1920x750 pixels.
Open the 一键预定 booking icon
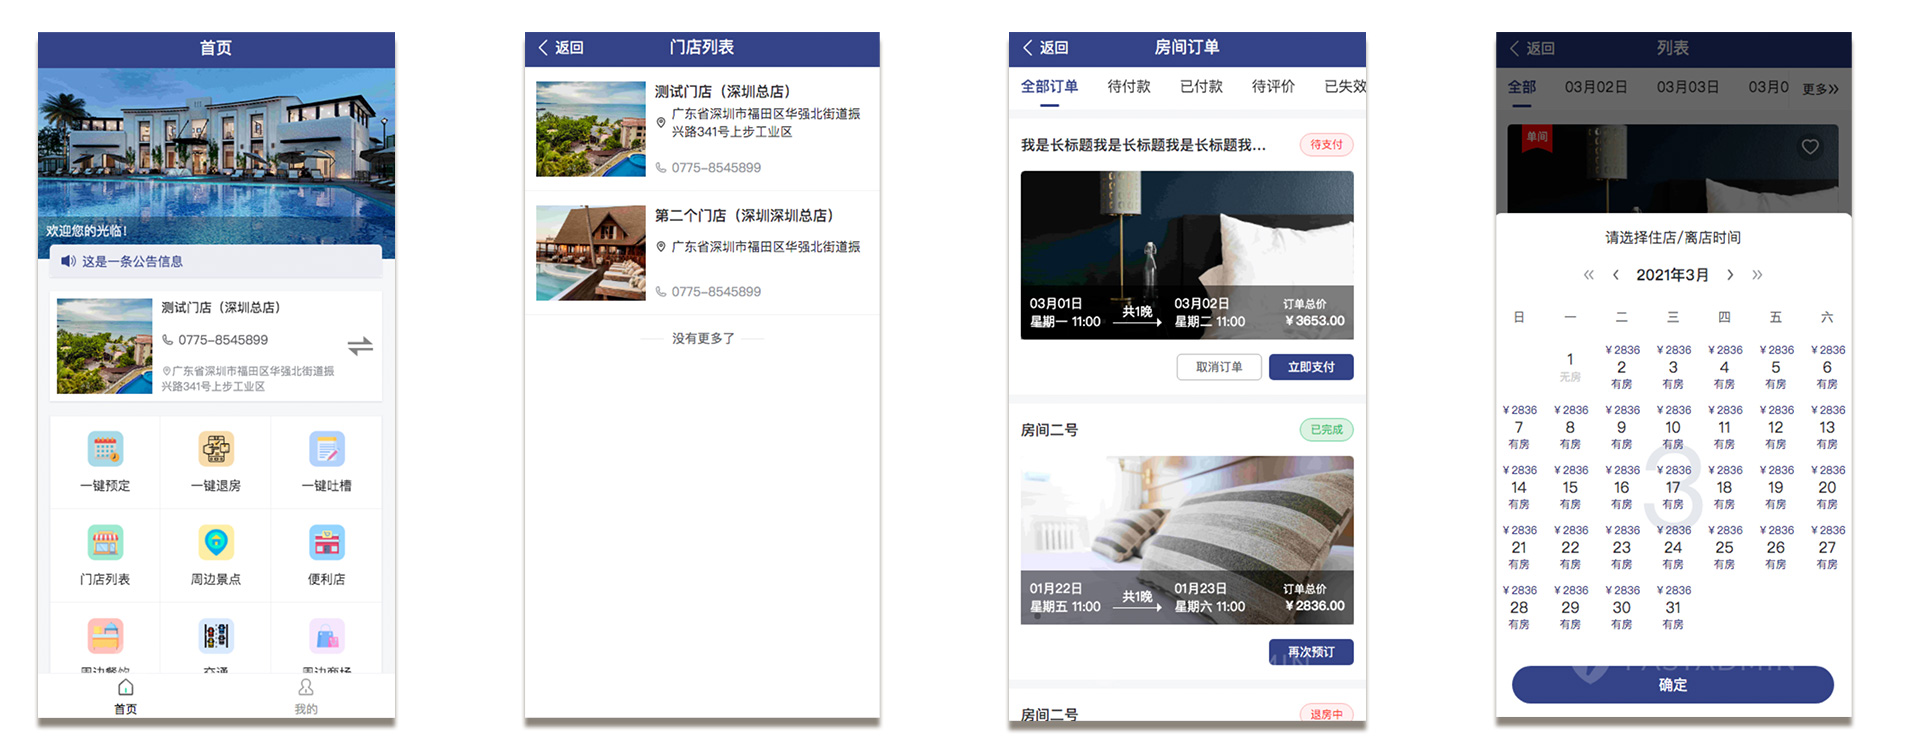pyautogui.click(x=105, y=449)
